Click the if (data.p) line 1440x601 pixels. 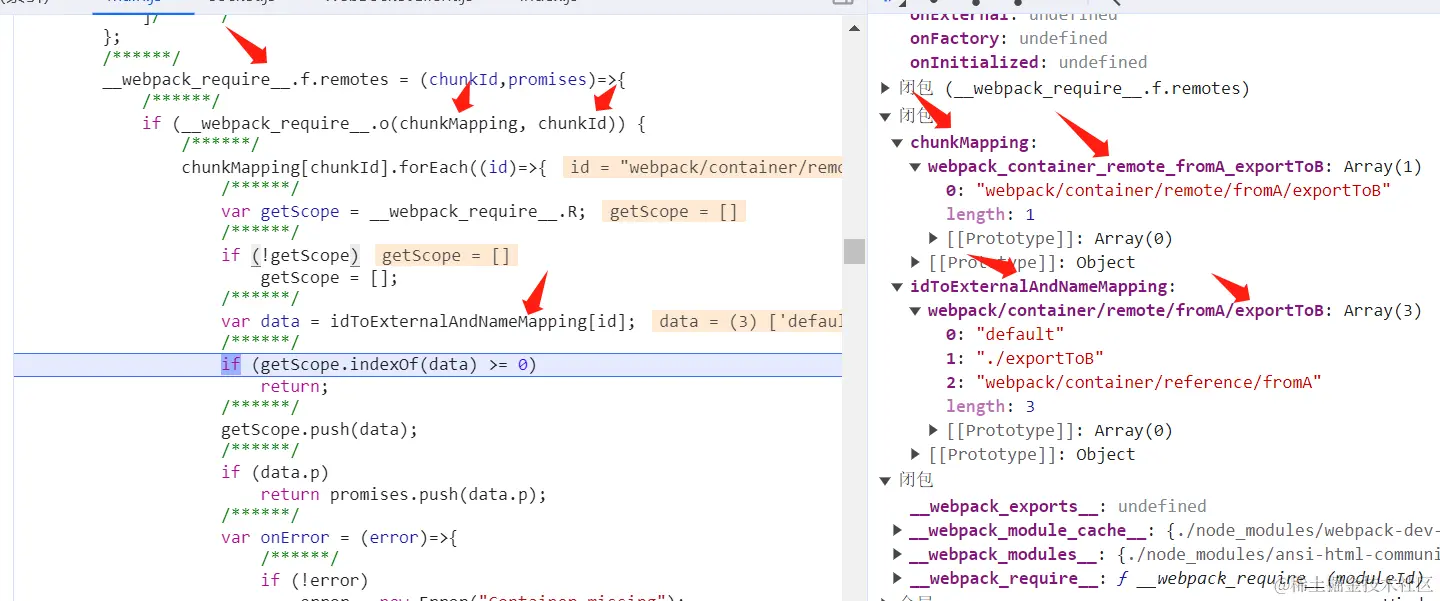pos(275,472)
